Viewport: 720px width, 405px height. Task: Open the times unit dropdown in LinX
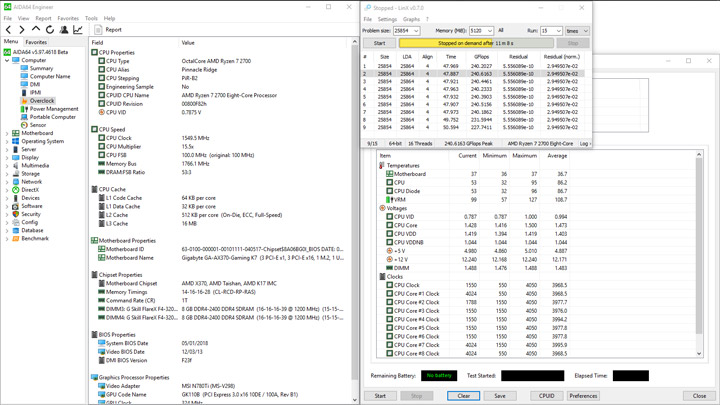click(x=585, y=31)
